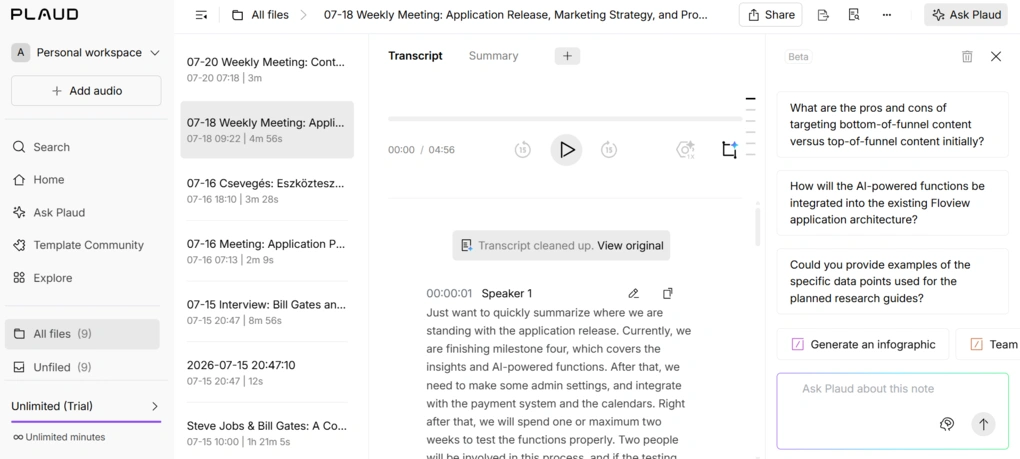
Task: Rewind 15 seconds
Action: 522,150
